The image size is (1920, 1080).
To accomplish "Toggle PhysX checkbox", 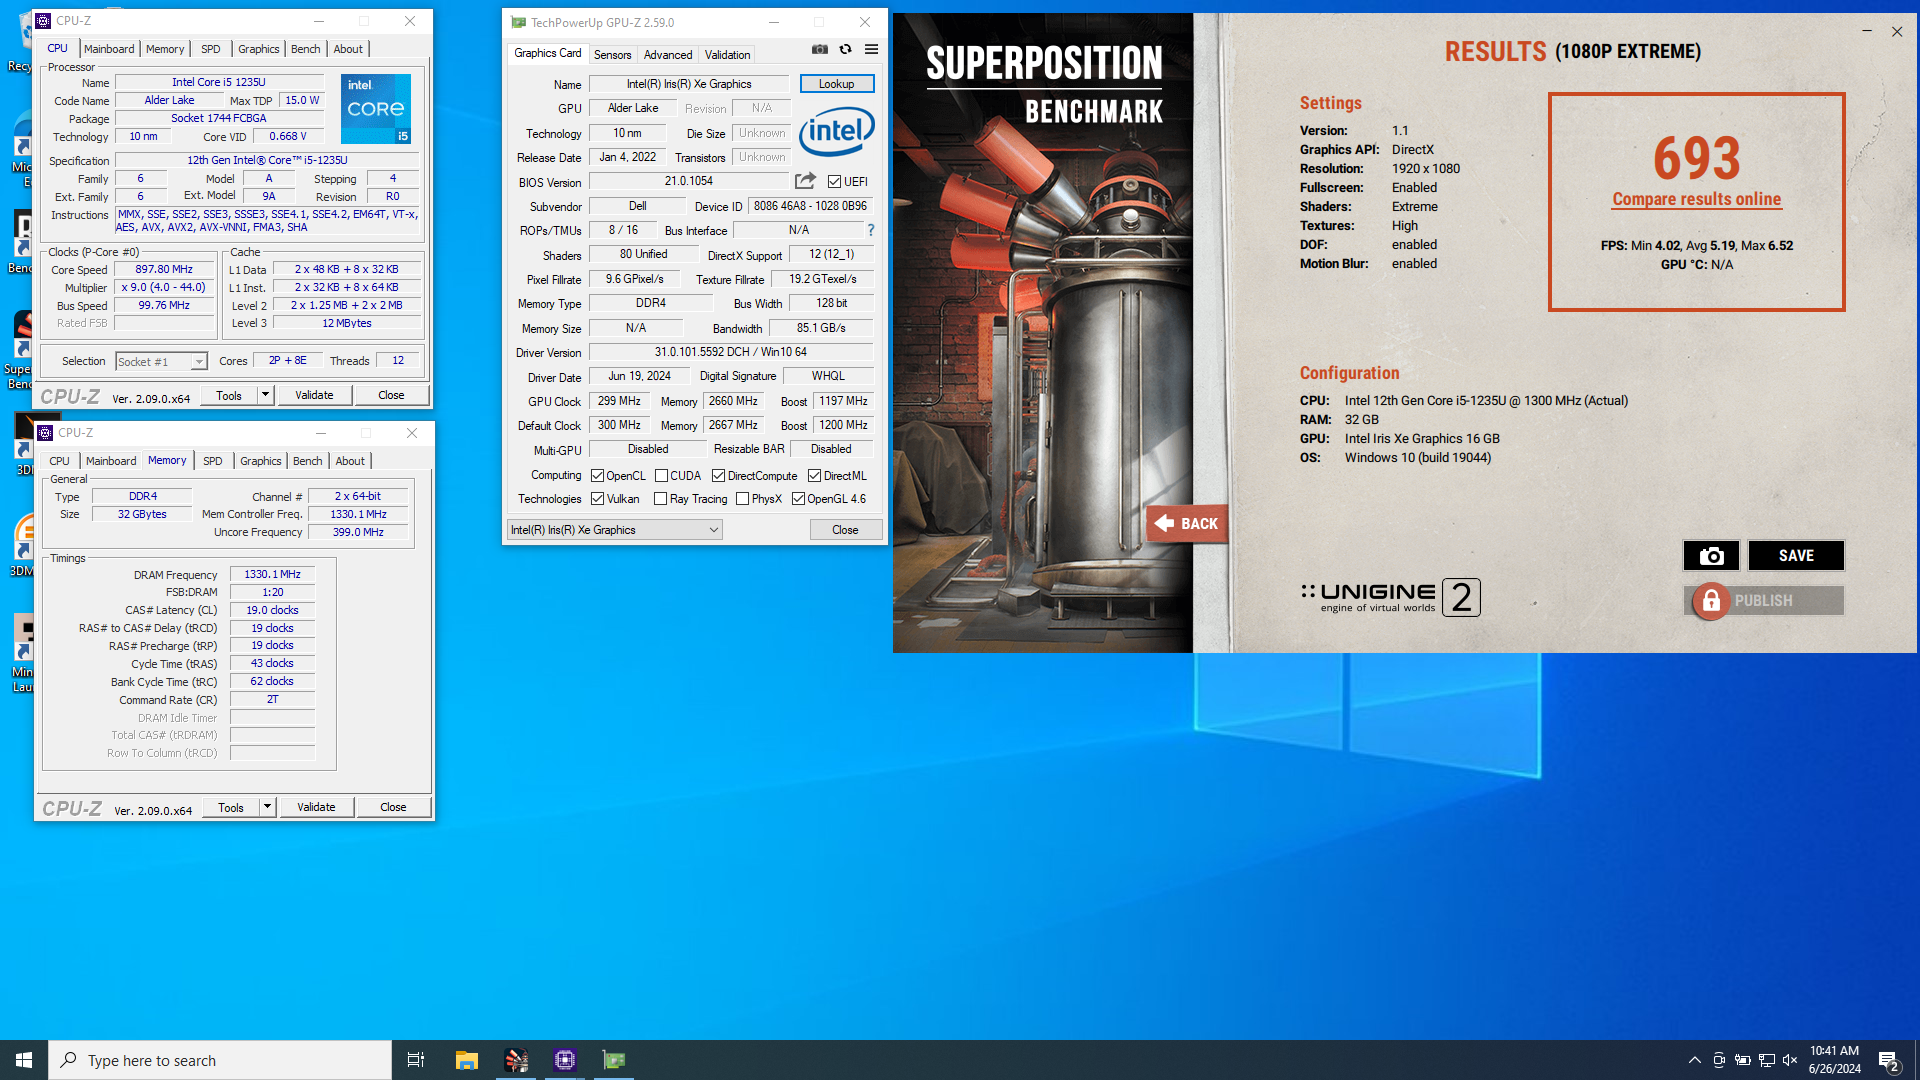I will click(x=742, y=499).
